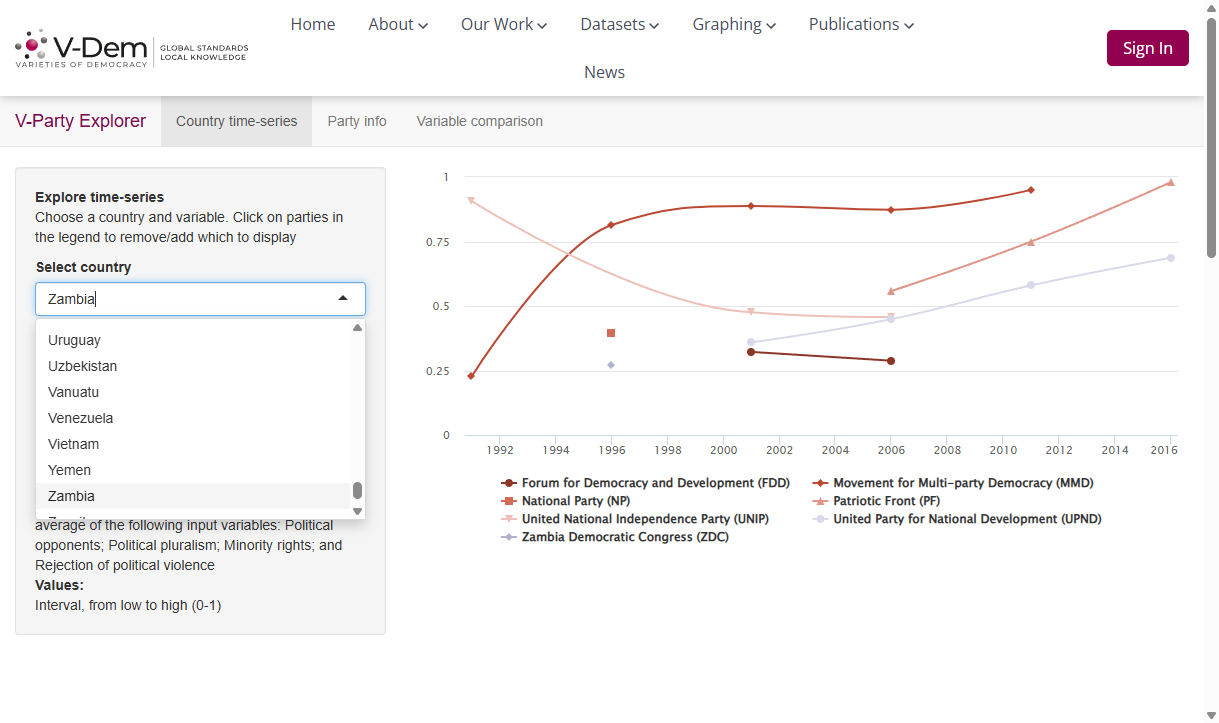1219x723 pixels.
Task: Click the MMD 1991 data point
Action: click(x=471, y=376)
